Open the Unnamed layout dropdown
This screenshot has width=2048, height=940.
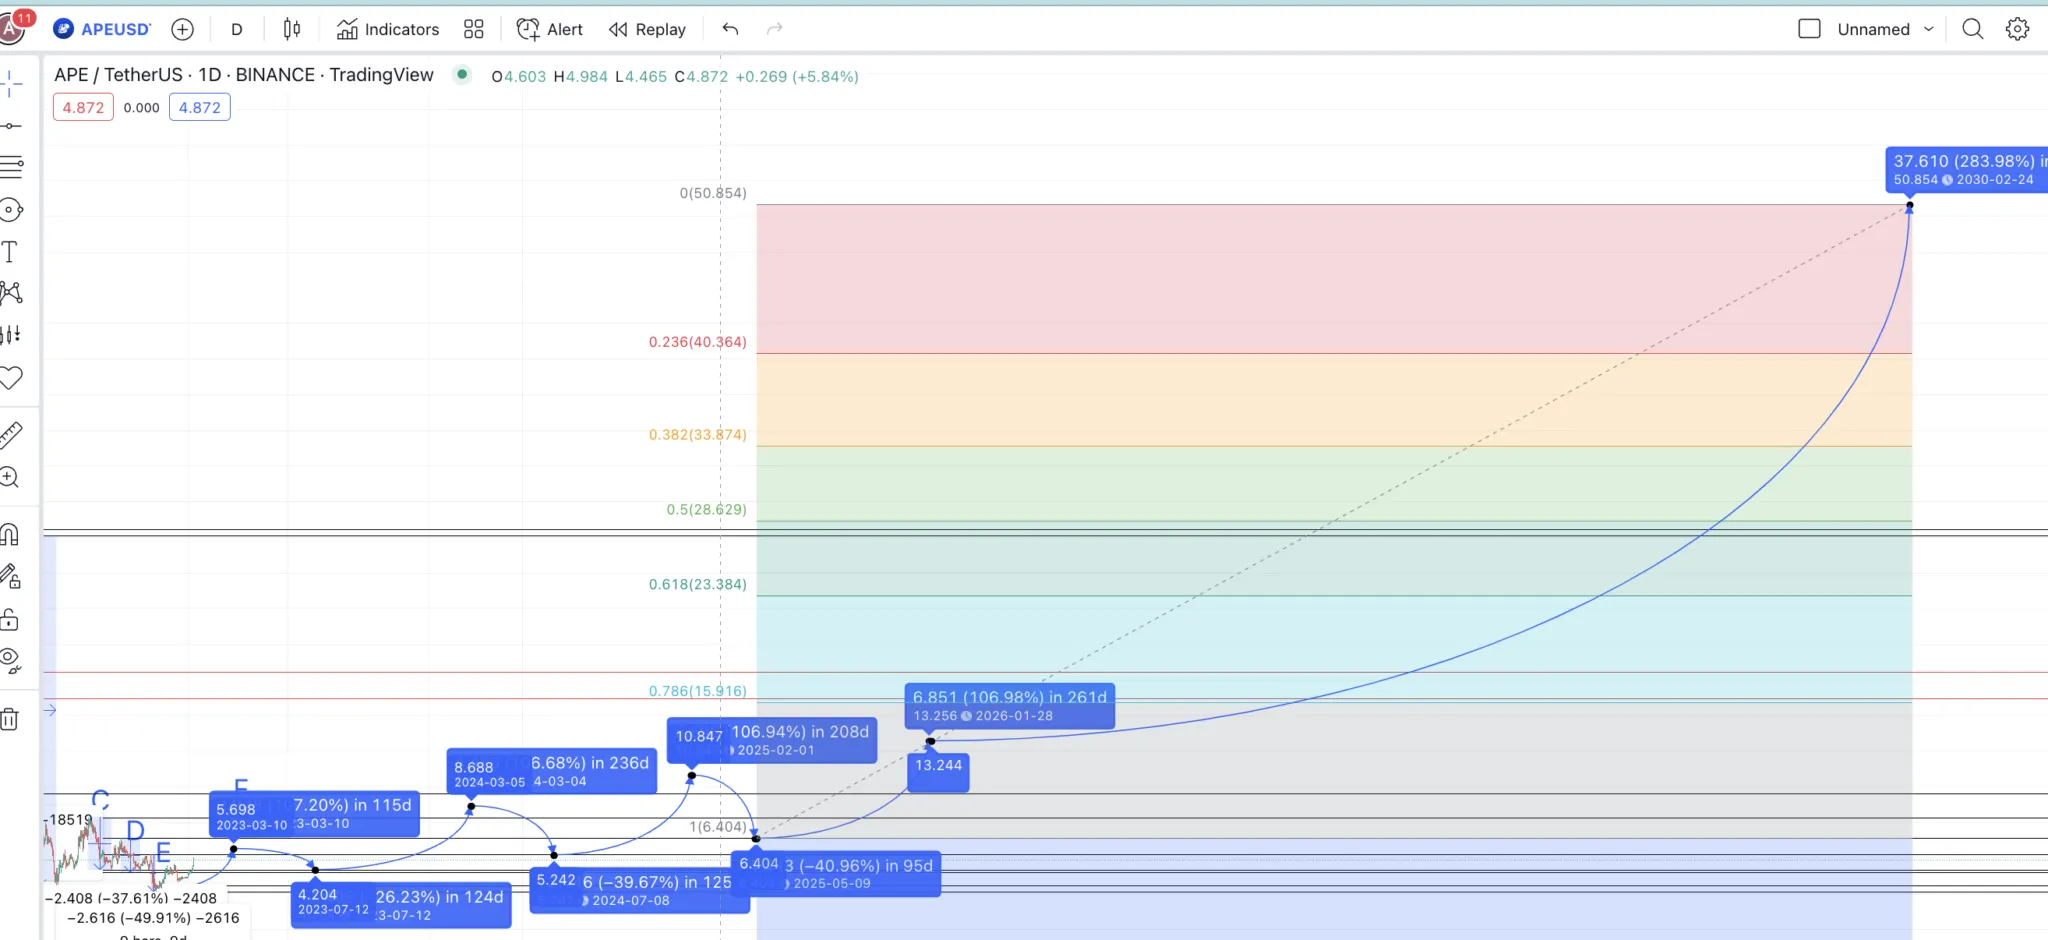coord(1885,29)
